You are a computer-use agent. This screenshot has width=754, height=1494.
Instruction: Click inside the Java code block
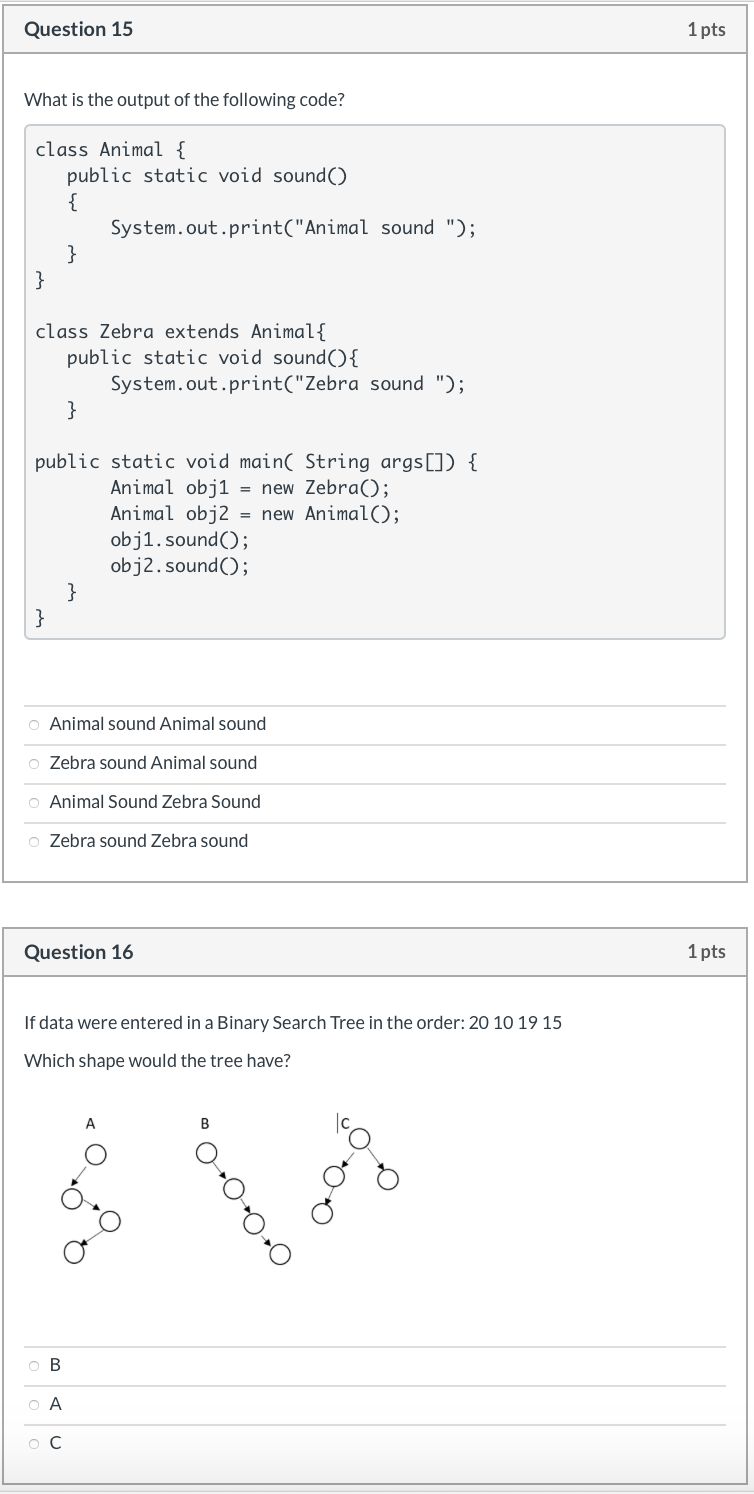click(375, 382)
